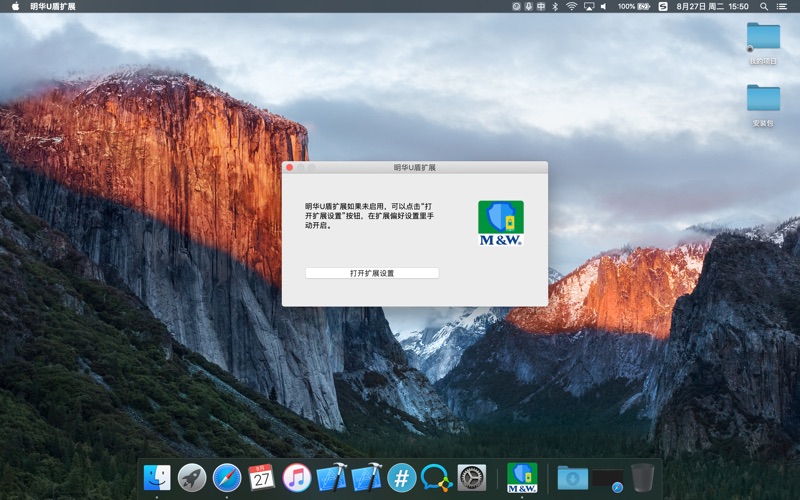This screenshot has width=800, height=500.
Task: Launch Launchpad from the Dock
Action: [x=192, y=477]
